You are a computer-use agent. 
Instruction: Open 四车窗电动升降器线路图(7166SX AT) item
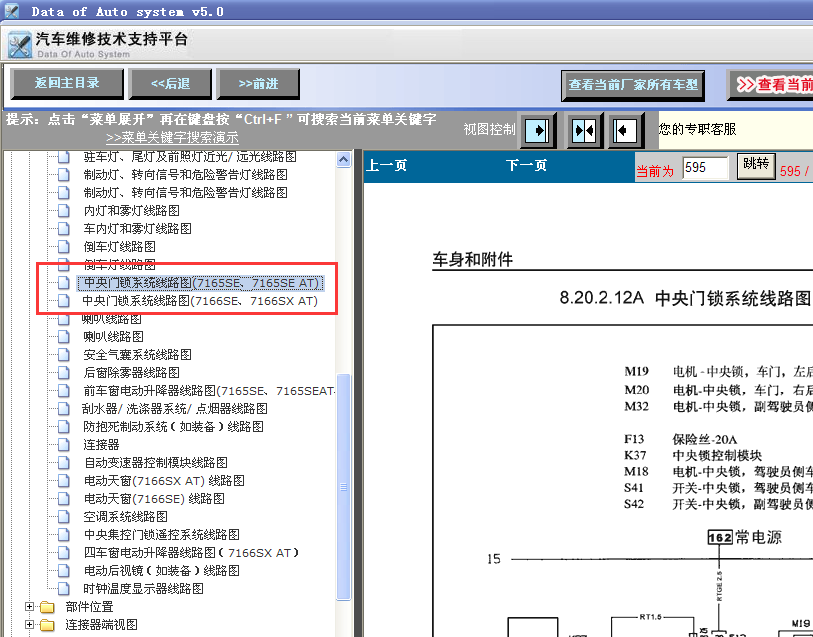pyautogui.click(x=191, y=553)
